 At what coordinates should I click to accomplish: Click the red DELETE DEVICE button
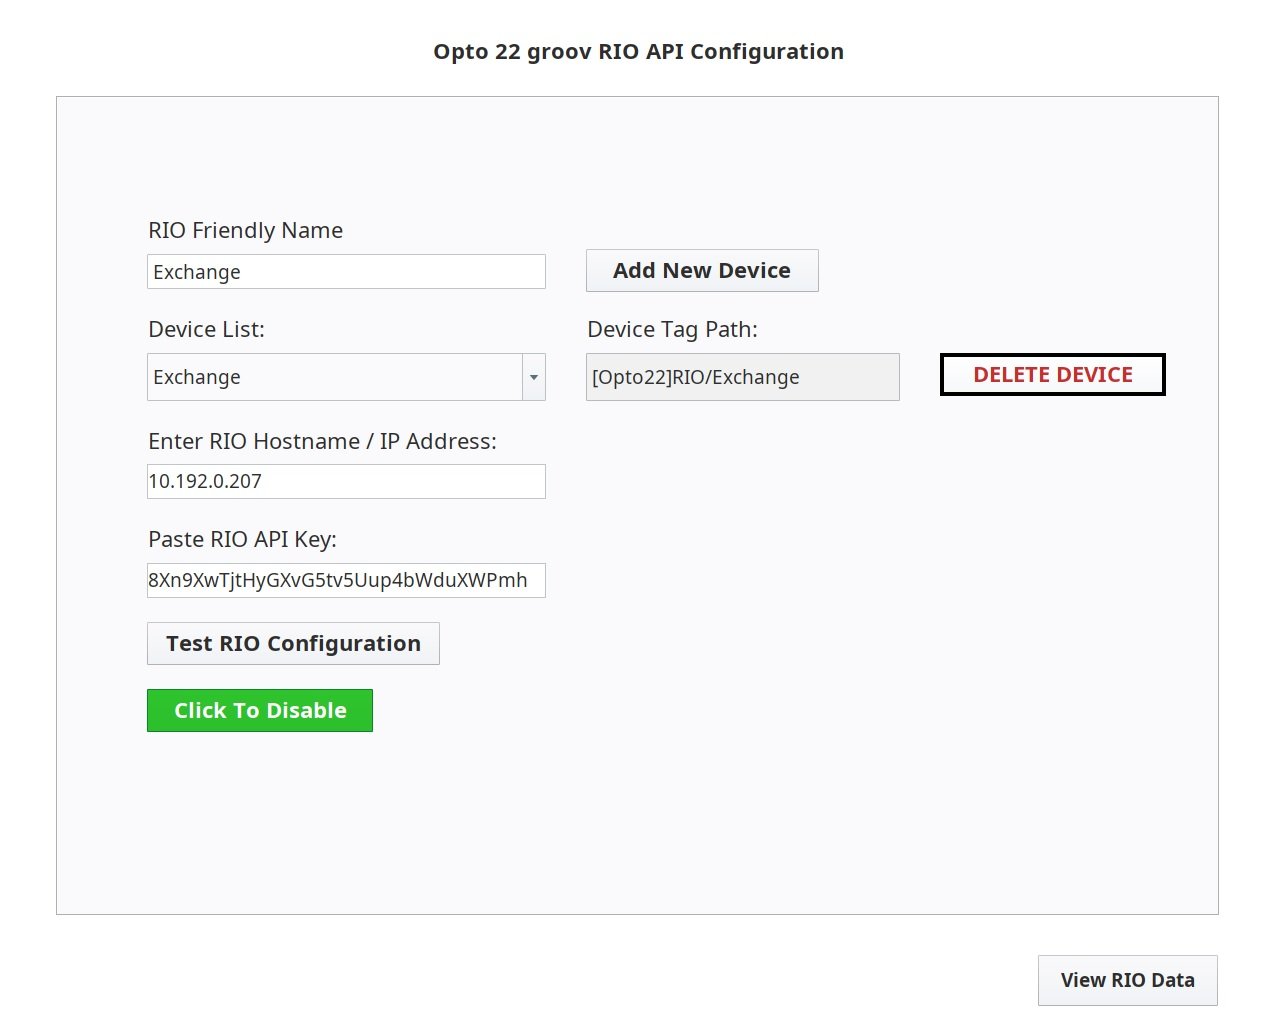1052,375
